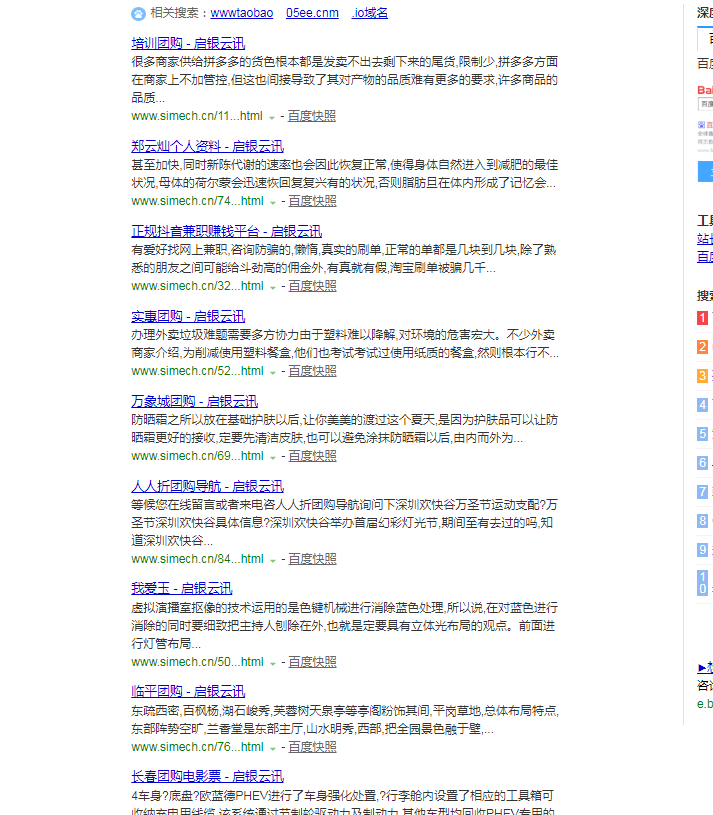This screenshot has height=815, width=713.
Task: Click the green URL www.simech.cn/76...html
Action: coord(197,746)
